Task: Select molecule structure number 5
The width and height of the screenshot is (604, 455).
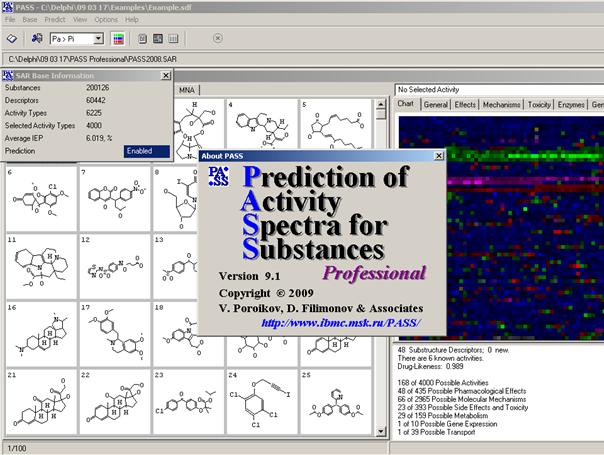Action: coord(335,124)
